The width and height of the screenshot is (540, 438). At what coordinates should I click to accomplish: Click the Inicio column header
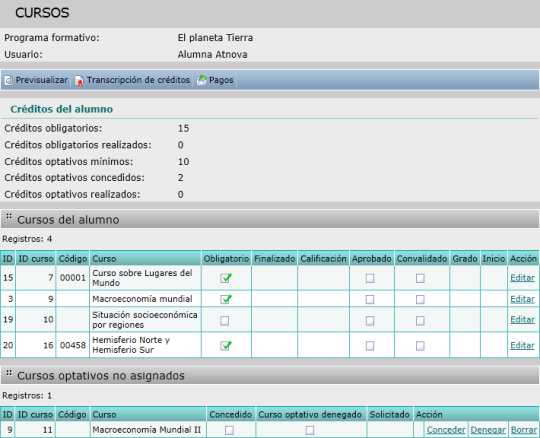[x=494, y=258]
